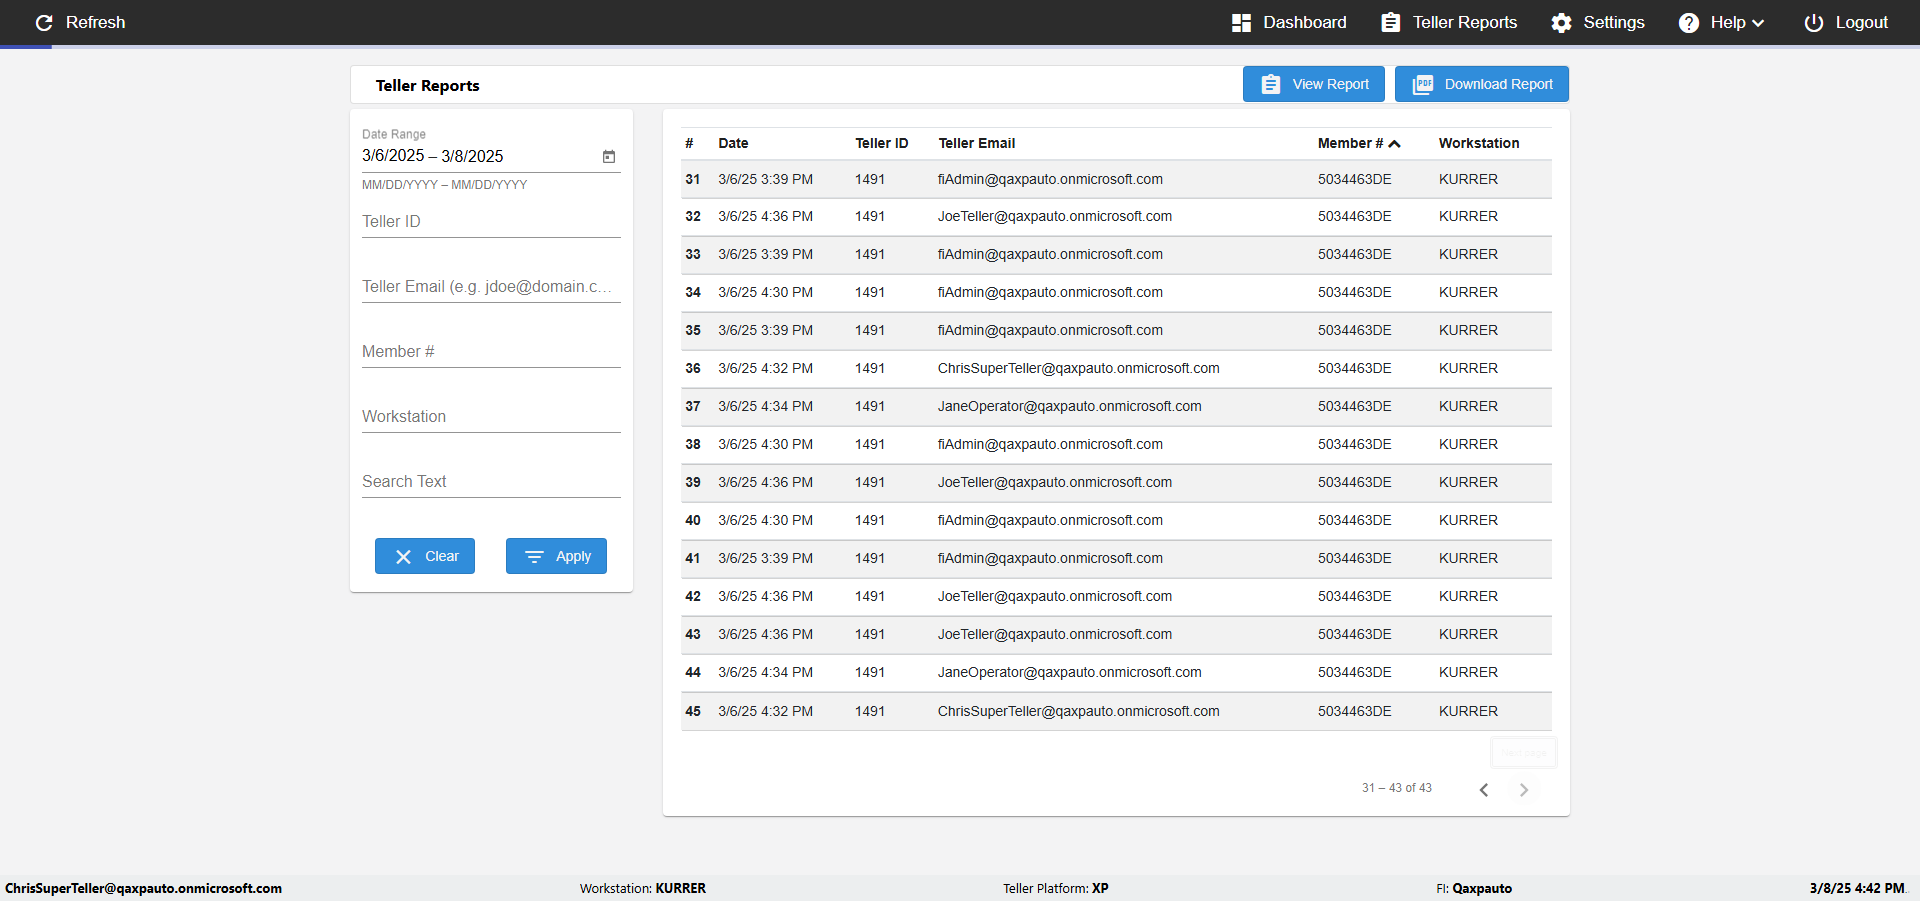Focus the Workstation filter field
Image resolution: width=1920 pixels, height=901 pixels.
(491, 416)
